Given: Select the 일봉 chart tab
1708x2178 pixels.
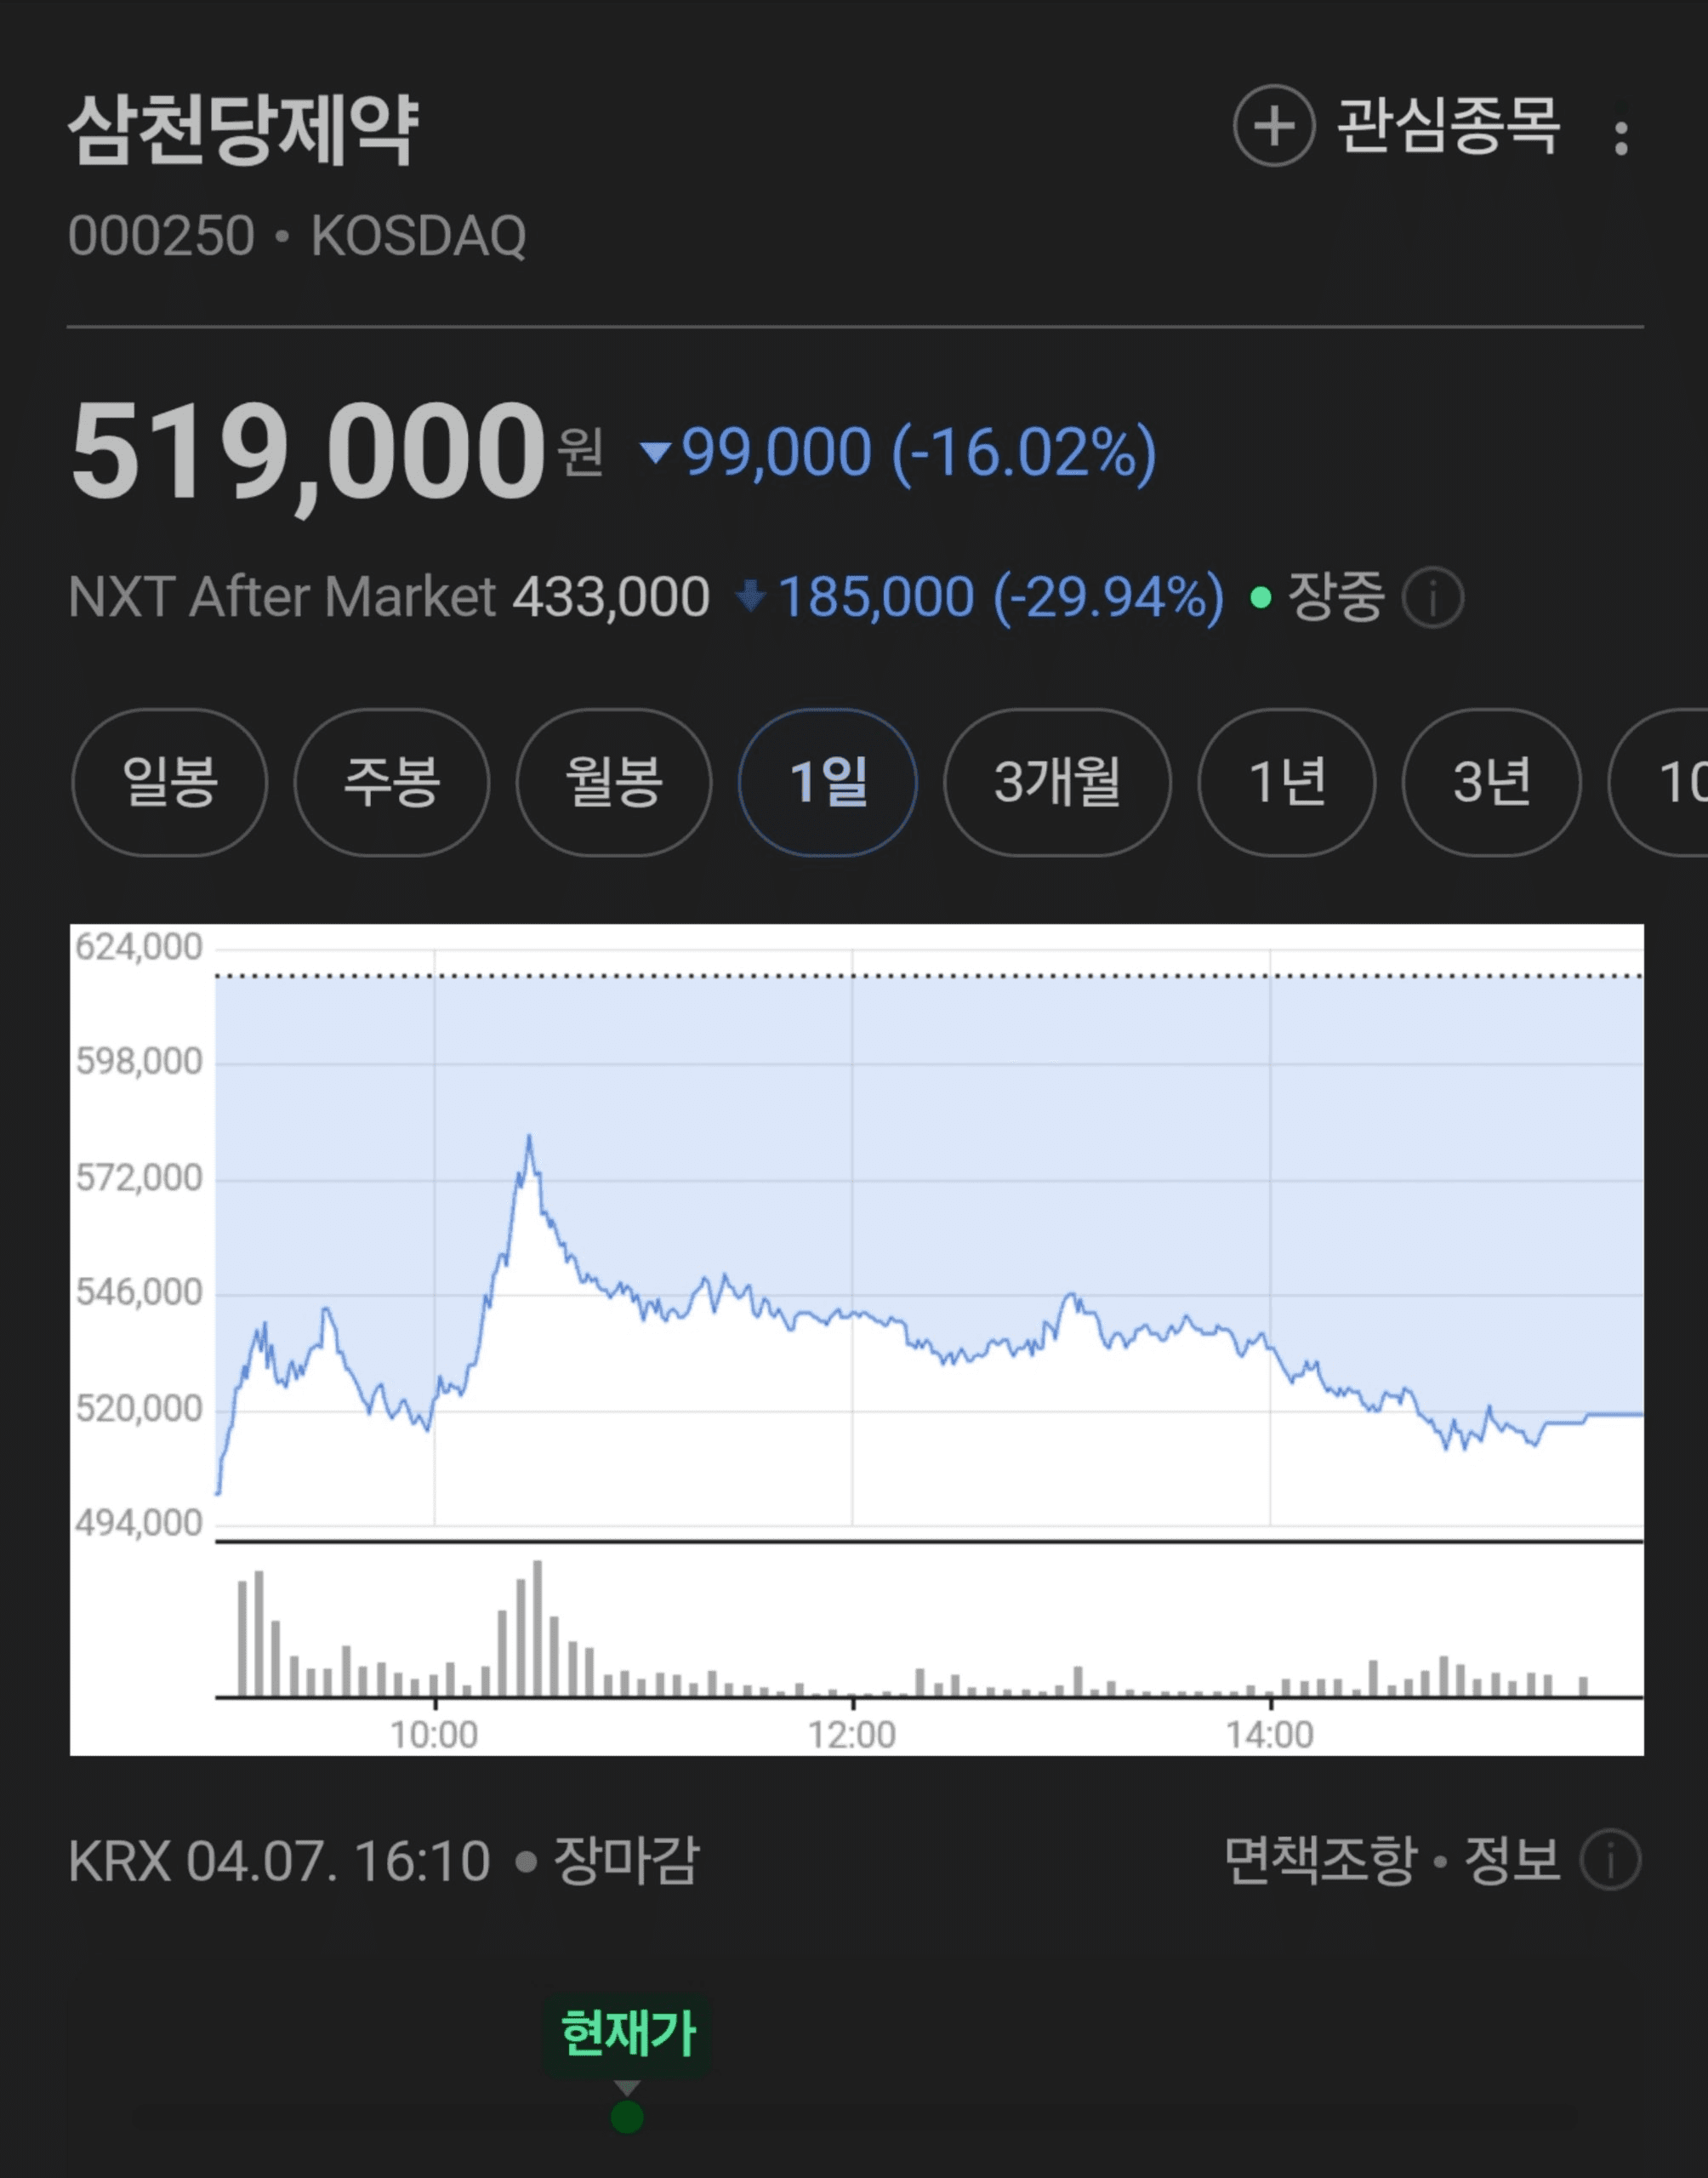Looking at the screenshot, I should click(x=169, y=782).
